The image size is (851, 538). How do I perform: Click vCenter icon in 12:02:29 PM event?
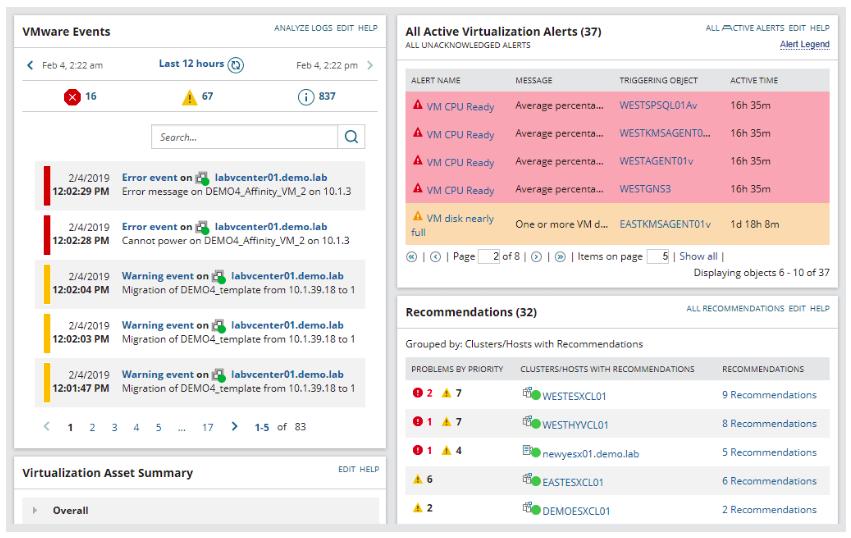coord(202,178)
